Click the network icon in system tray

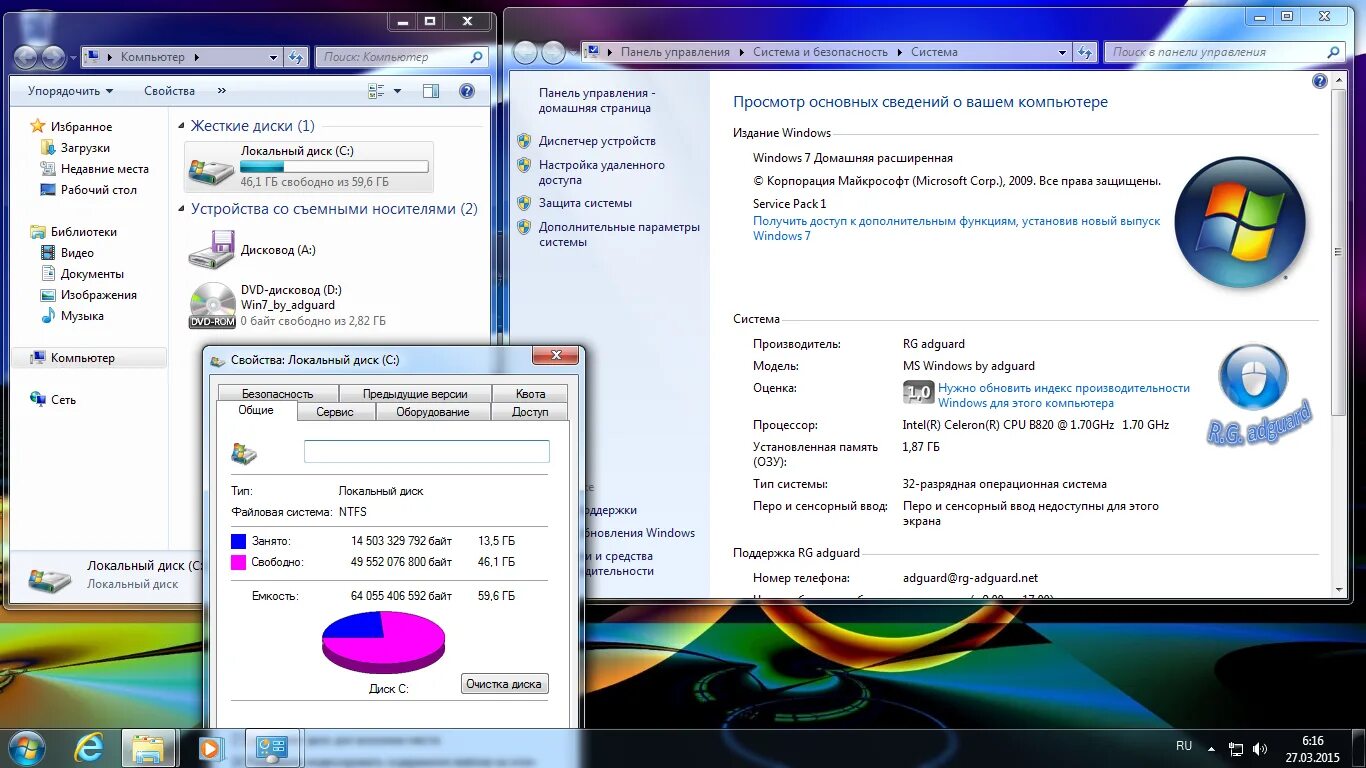[1236, 749]
